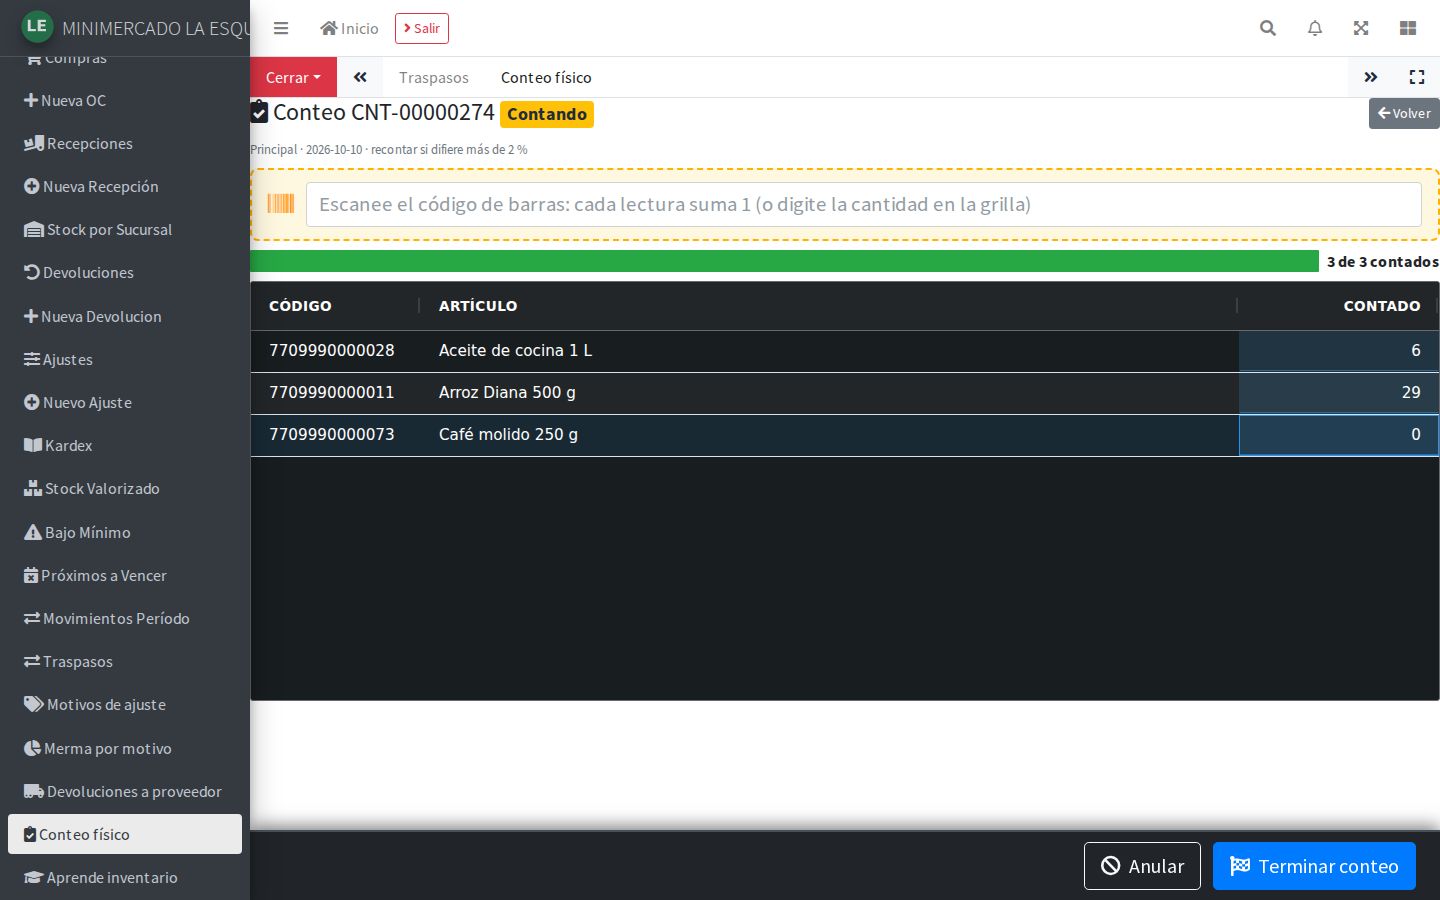This screenshot has height=900, width=1440.
Task: Select the Conteo físico tab
Action: 546,77
